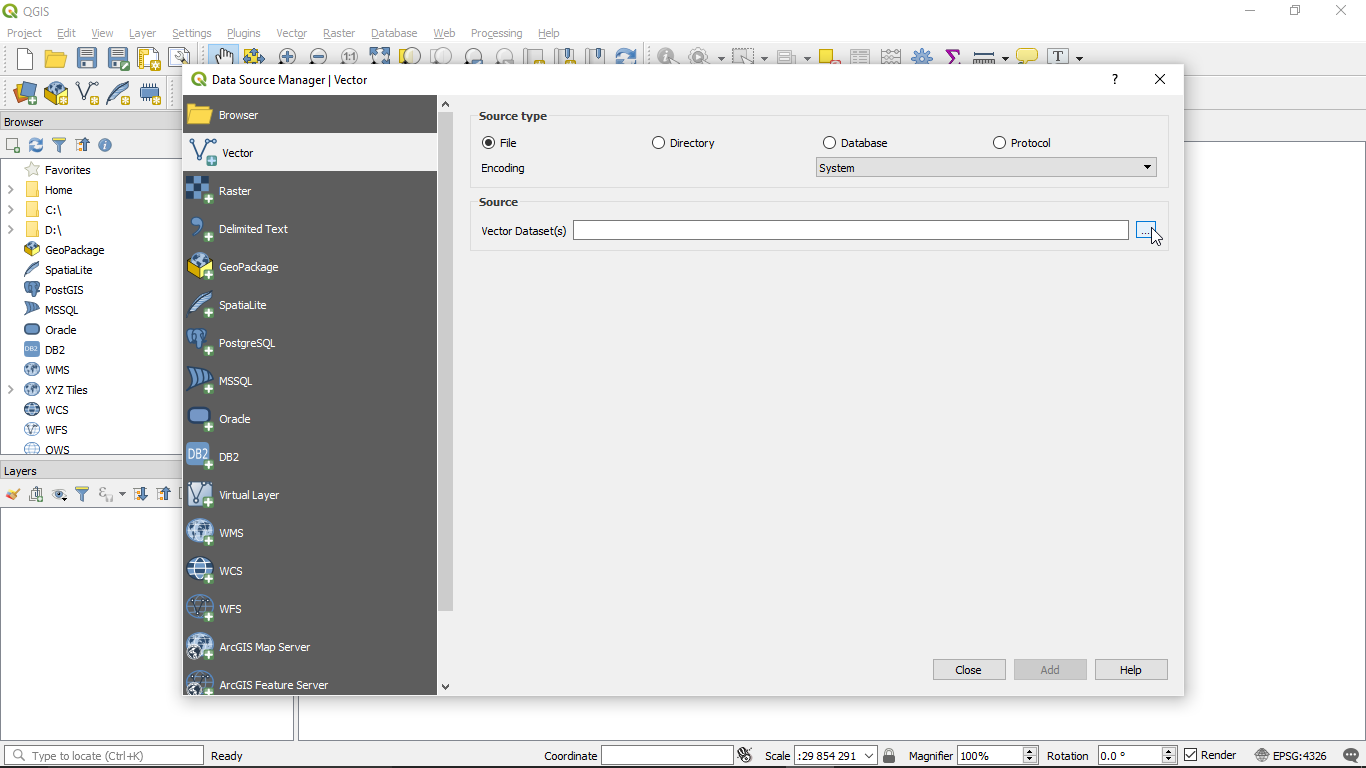This screenshot has height=768, width=1366.
Task: Open the Encoding System dropdown
Action: click(986, 168)
